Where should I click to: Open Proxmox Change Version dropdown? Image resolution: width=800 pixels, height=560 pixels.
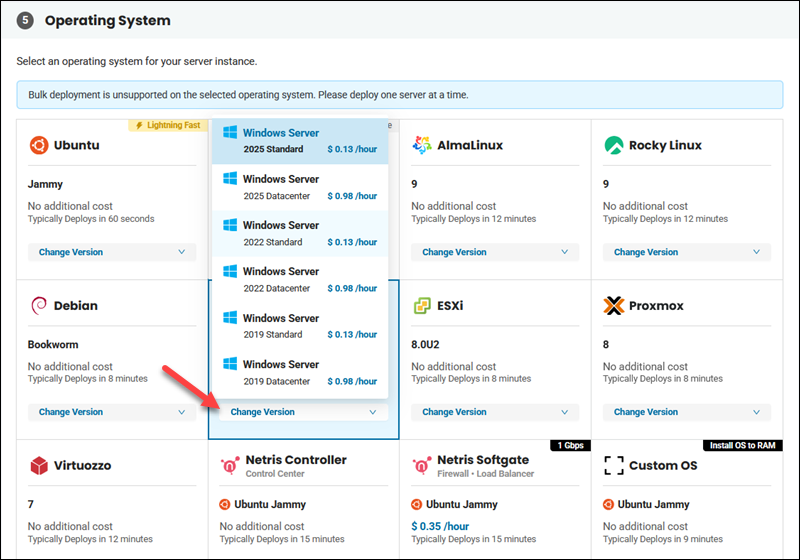tap(687, 412)
